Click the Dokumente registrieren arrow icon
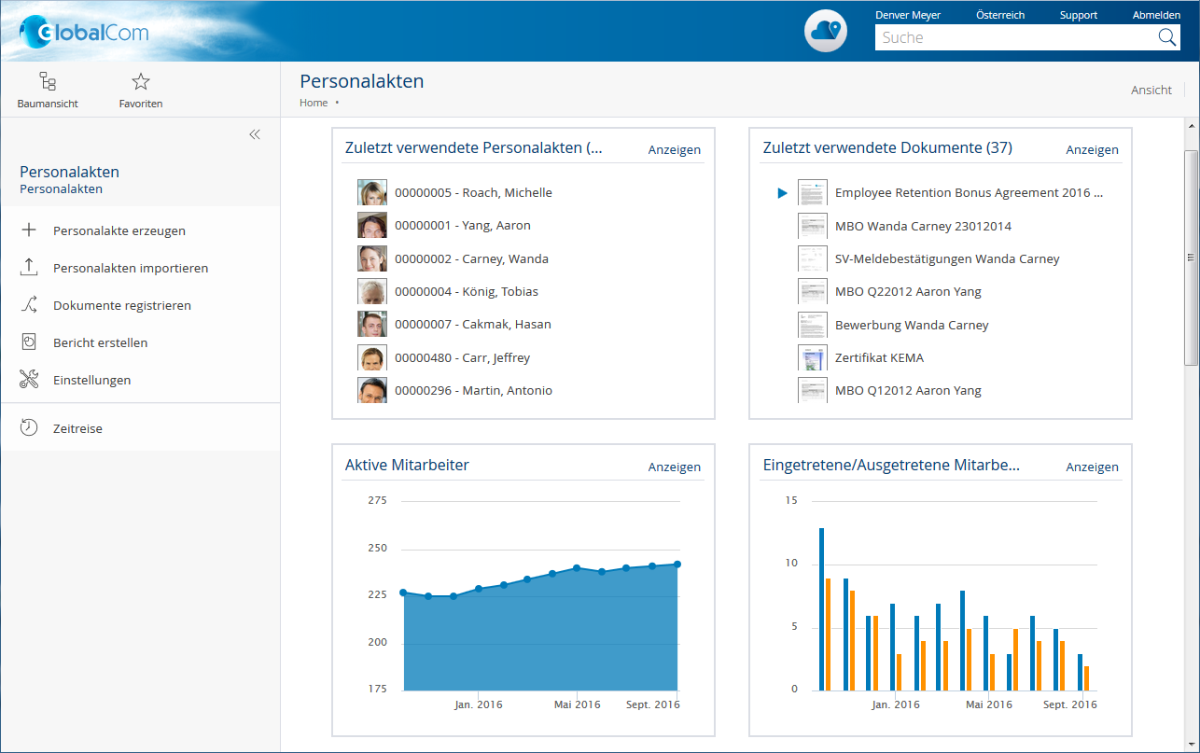The image size is (1200, 753). [x=29, y=305]
